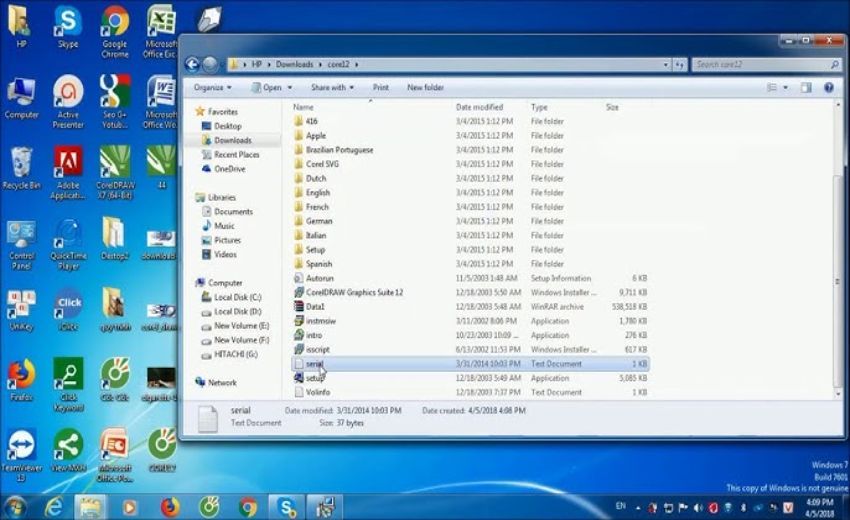Select the Computer desktop icon
Screen dimensions: 850x520
pyautogui.click(x=21, y=98)
